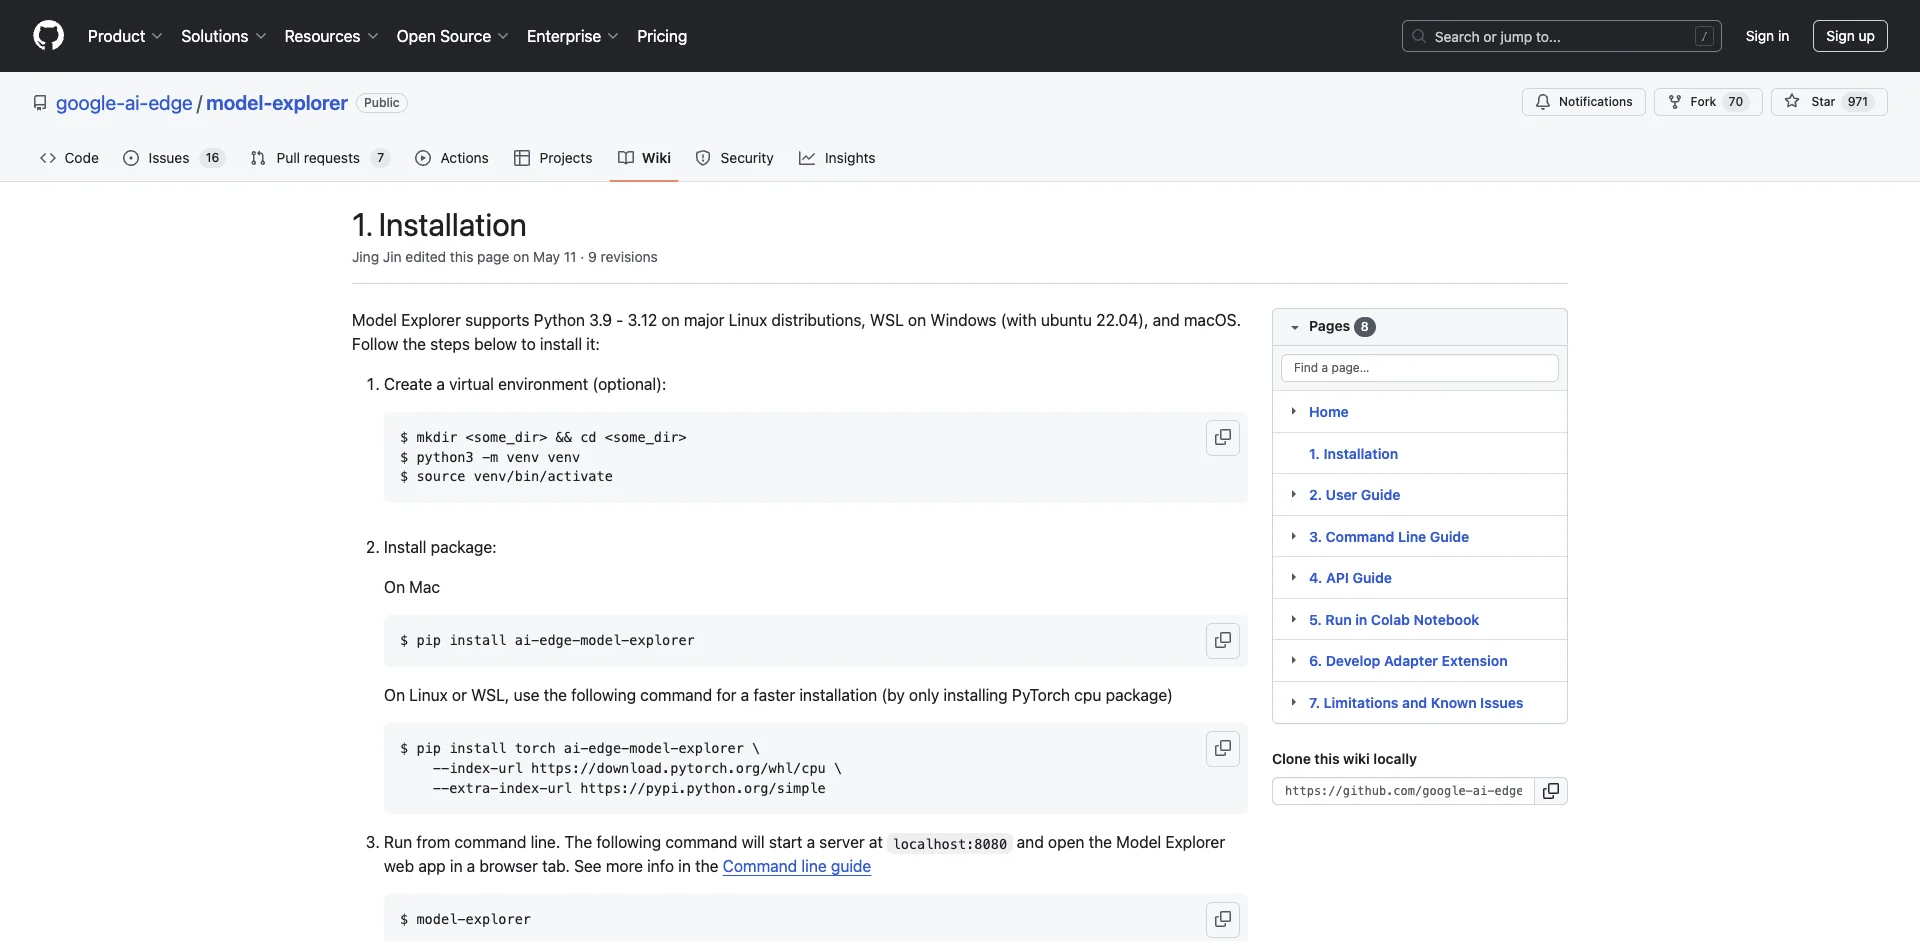
Task: Switch to the Issues tab
Action: coord(174,158)
